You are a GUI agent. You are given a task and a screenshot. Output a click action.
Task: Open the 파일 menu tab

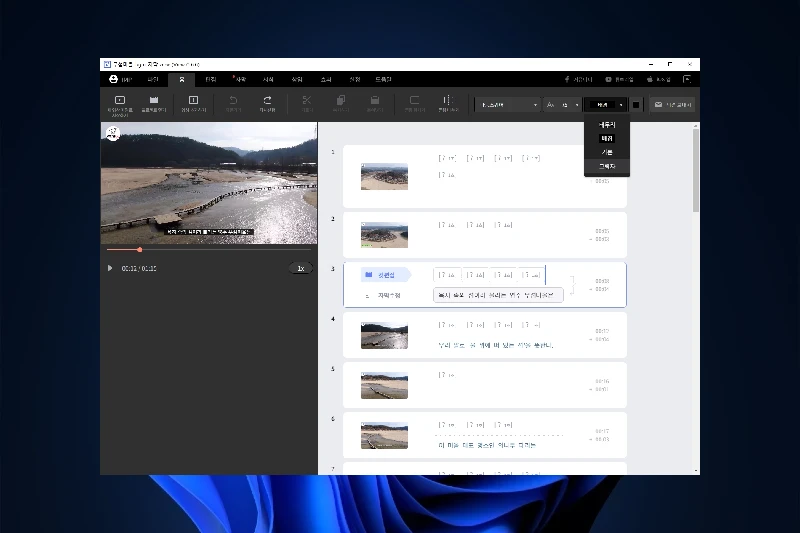(153, 78)
